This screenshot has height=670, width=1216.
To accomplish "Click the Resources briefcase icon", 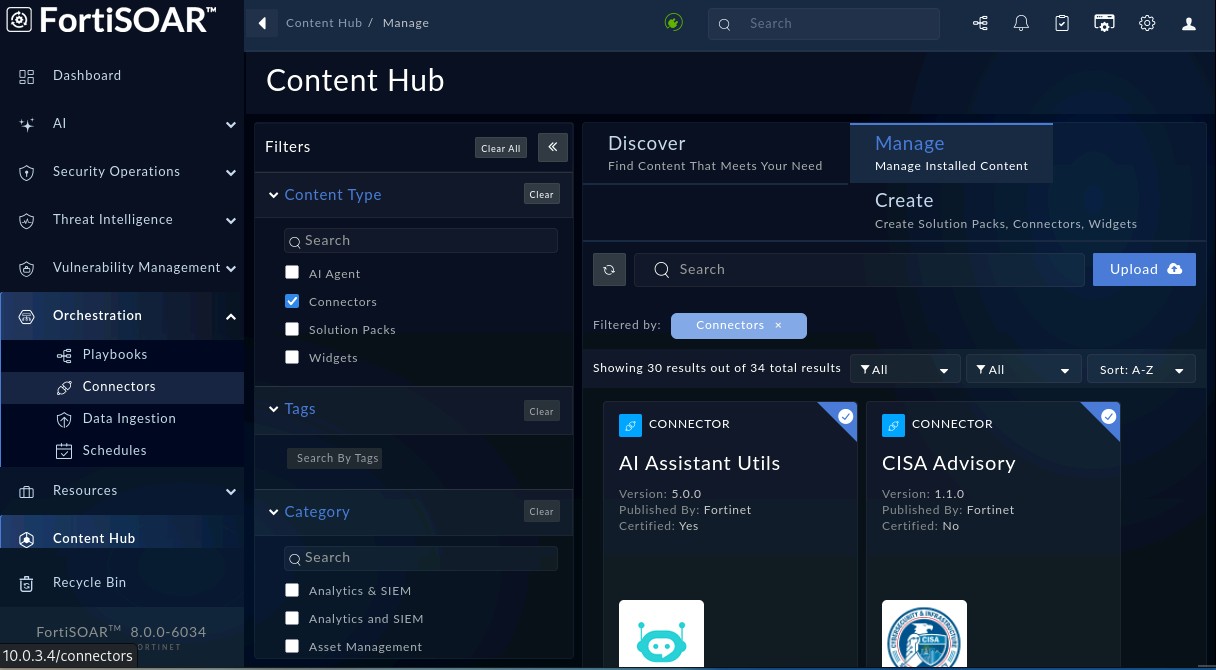I will [27, 491].
